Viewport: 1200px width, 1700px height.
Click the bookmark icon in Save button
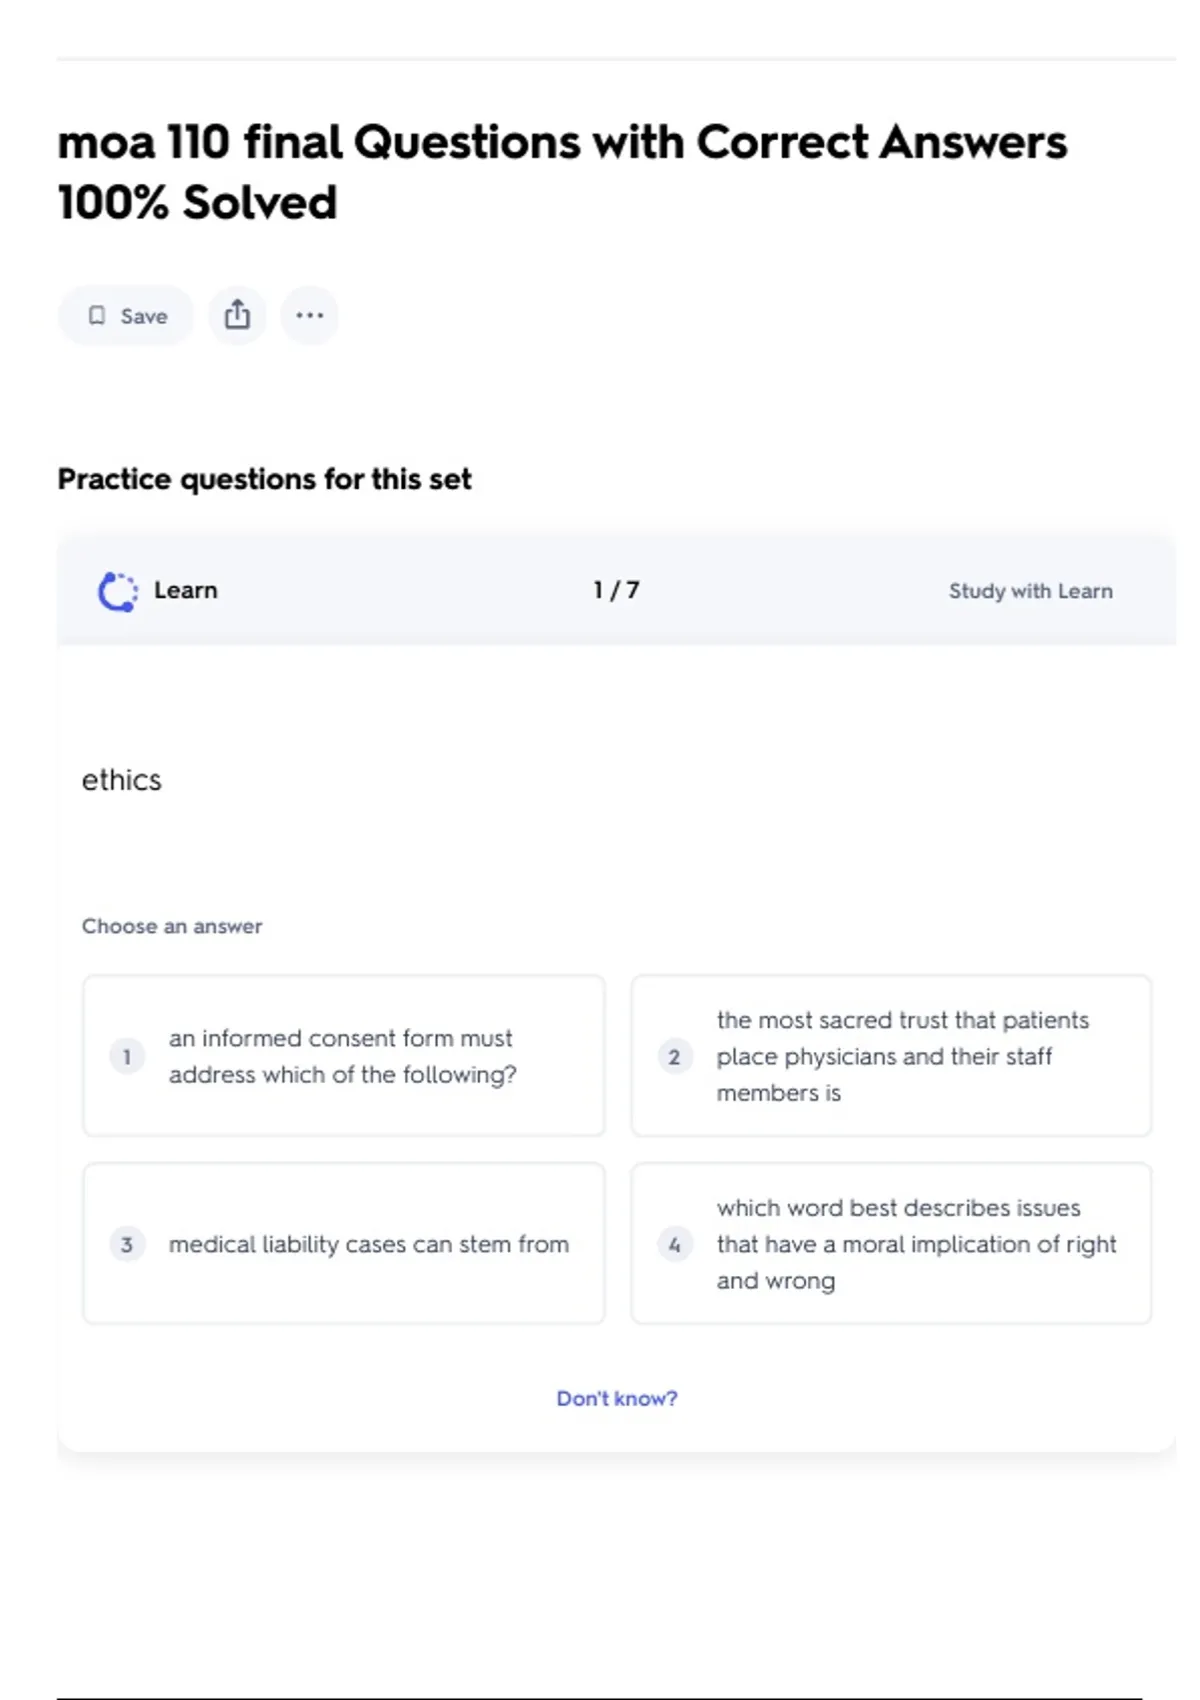coord(97,316)
